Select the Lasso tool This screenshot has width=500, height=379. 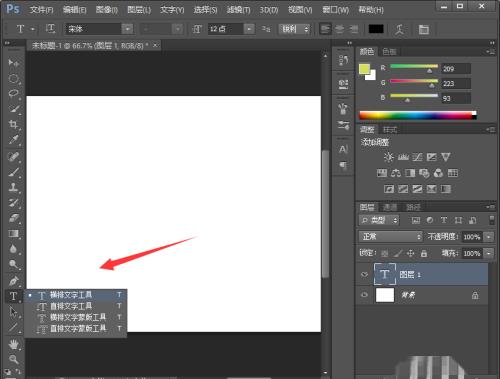coord(13,94)
